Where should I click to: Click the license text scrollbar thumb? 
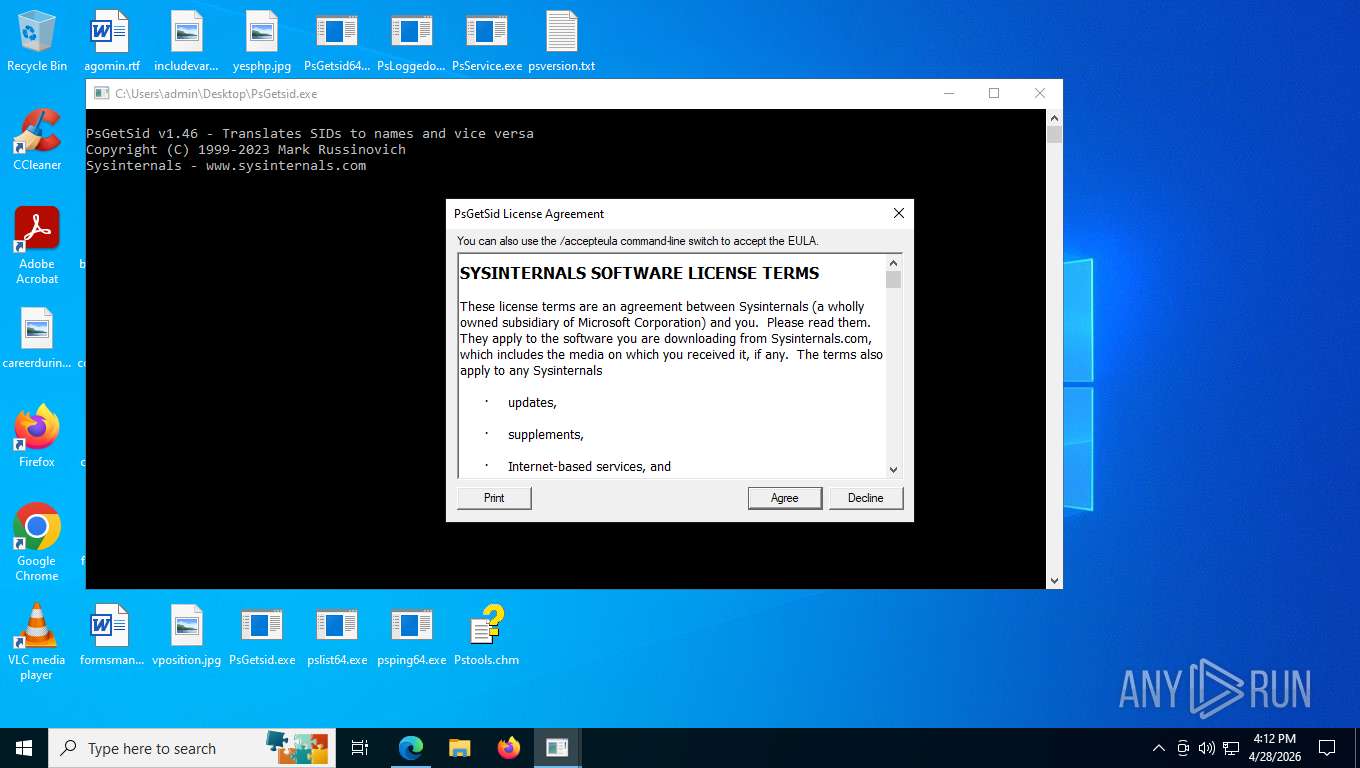coord(894,279)
